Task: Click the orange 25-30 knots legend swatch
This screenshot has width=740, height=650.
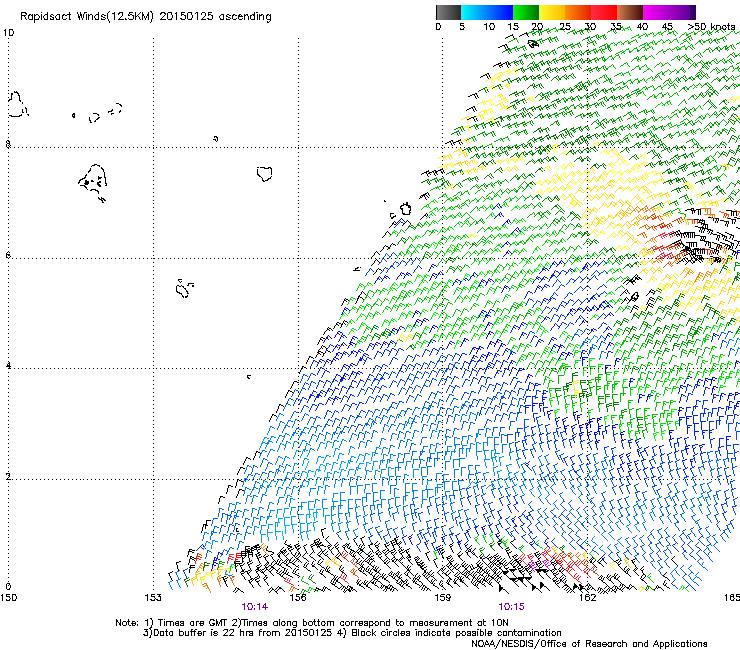Action: 578,12
